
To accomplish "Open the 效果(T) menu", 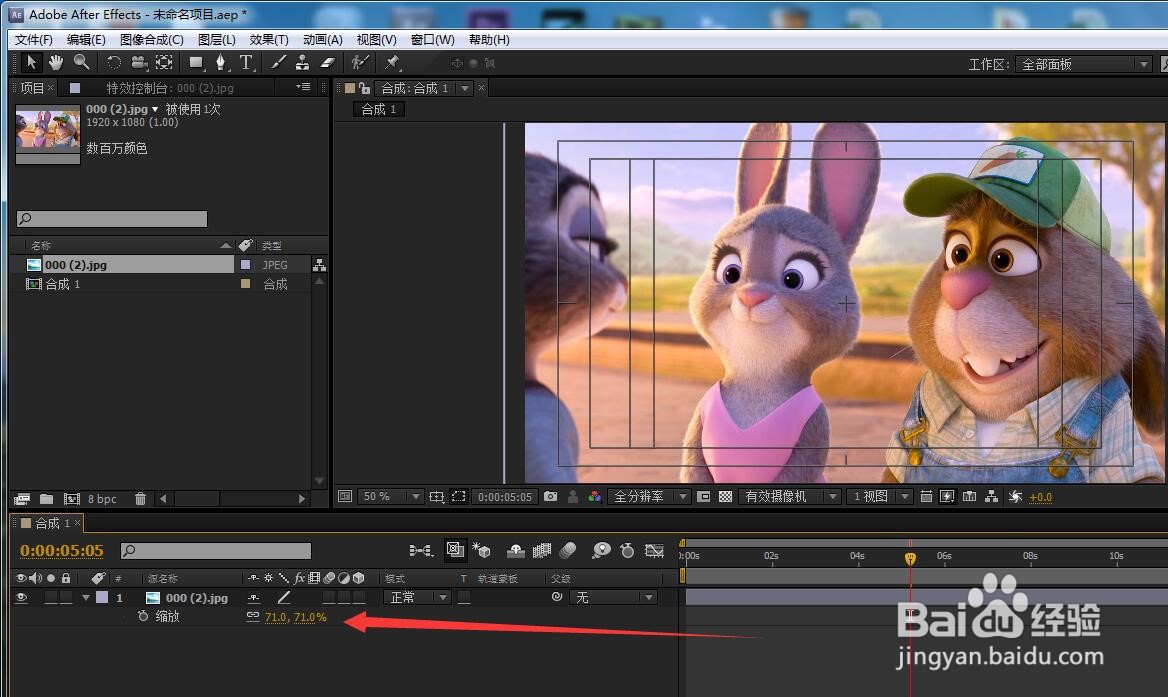I will [x=269, y=39].
